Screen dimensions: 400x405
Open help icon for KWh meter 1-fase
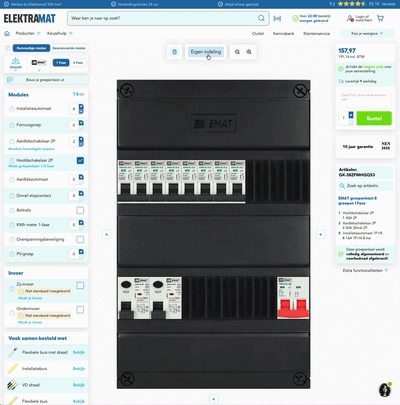12,225
